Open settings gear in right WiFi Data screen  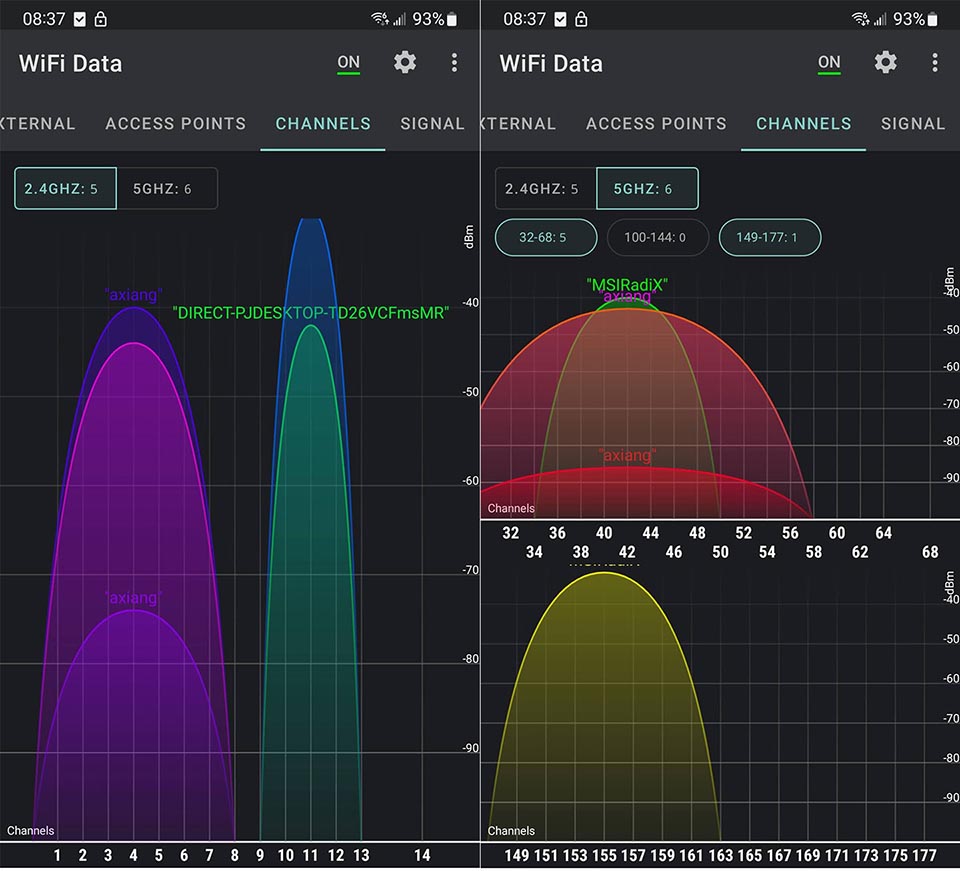click(885, 62)
